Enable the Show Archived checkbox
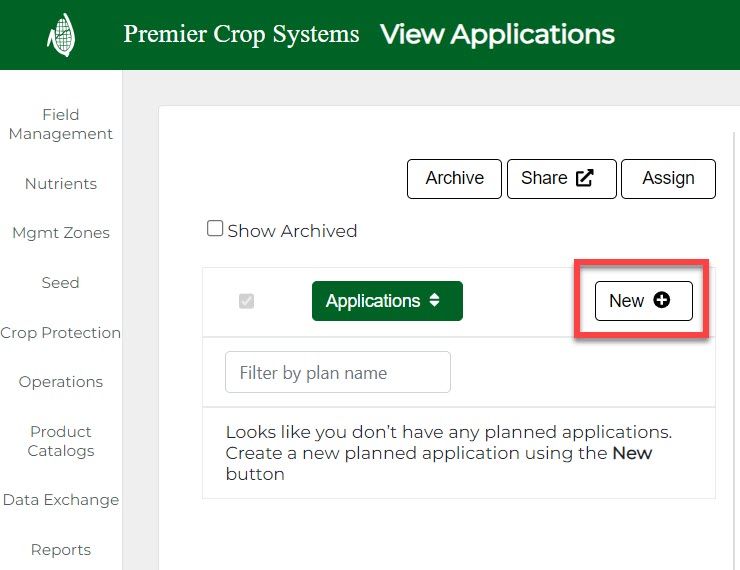 point(215,229)
